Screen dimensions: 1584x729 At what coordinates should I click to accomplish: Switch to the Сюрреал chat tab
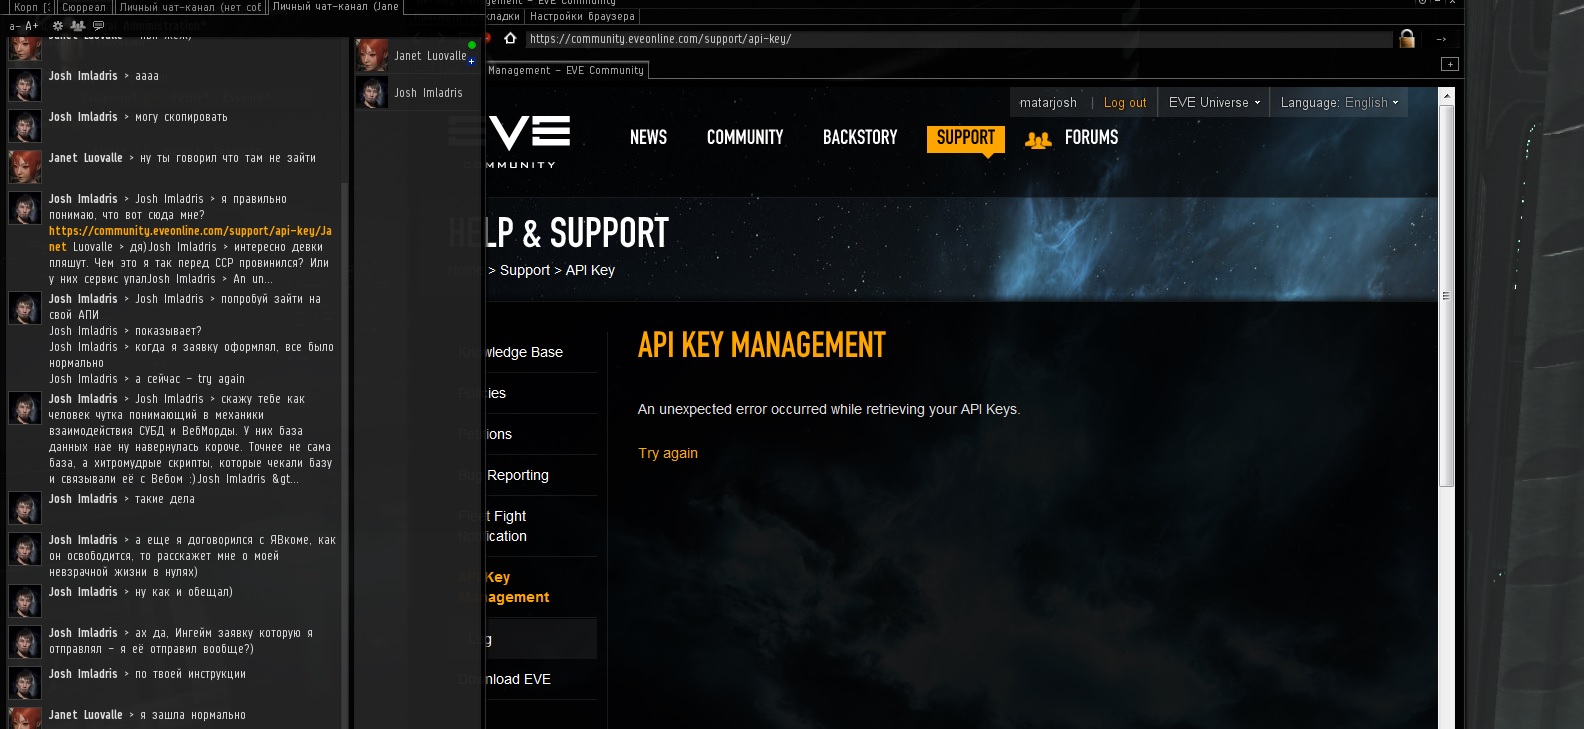84,7
